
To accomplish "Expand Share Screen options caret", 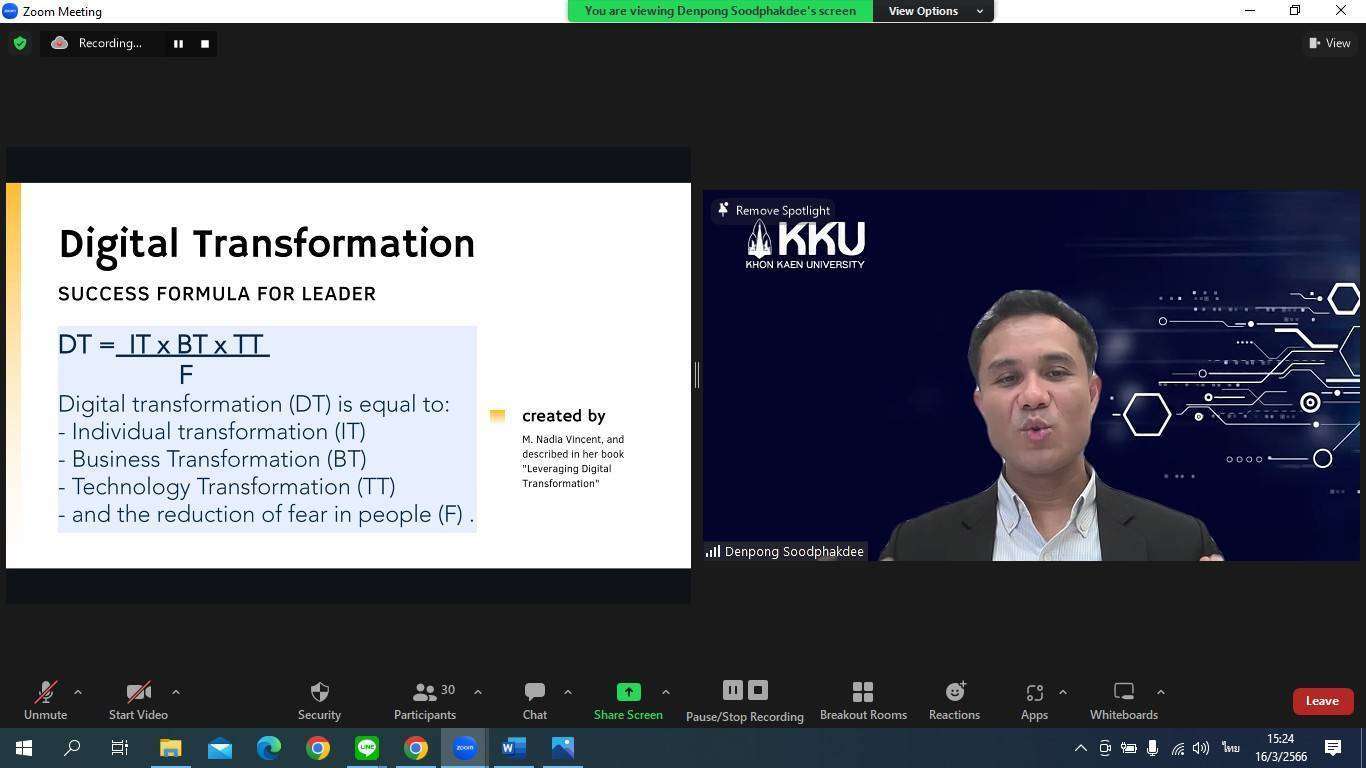I will tap(665, 692).
